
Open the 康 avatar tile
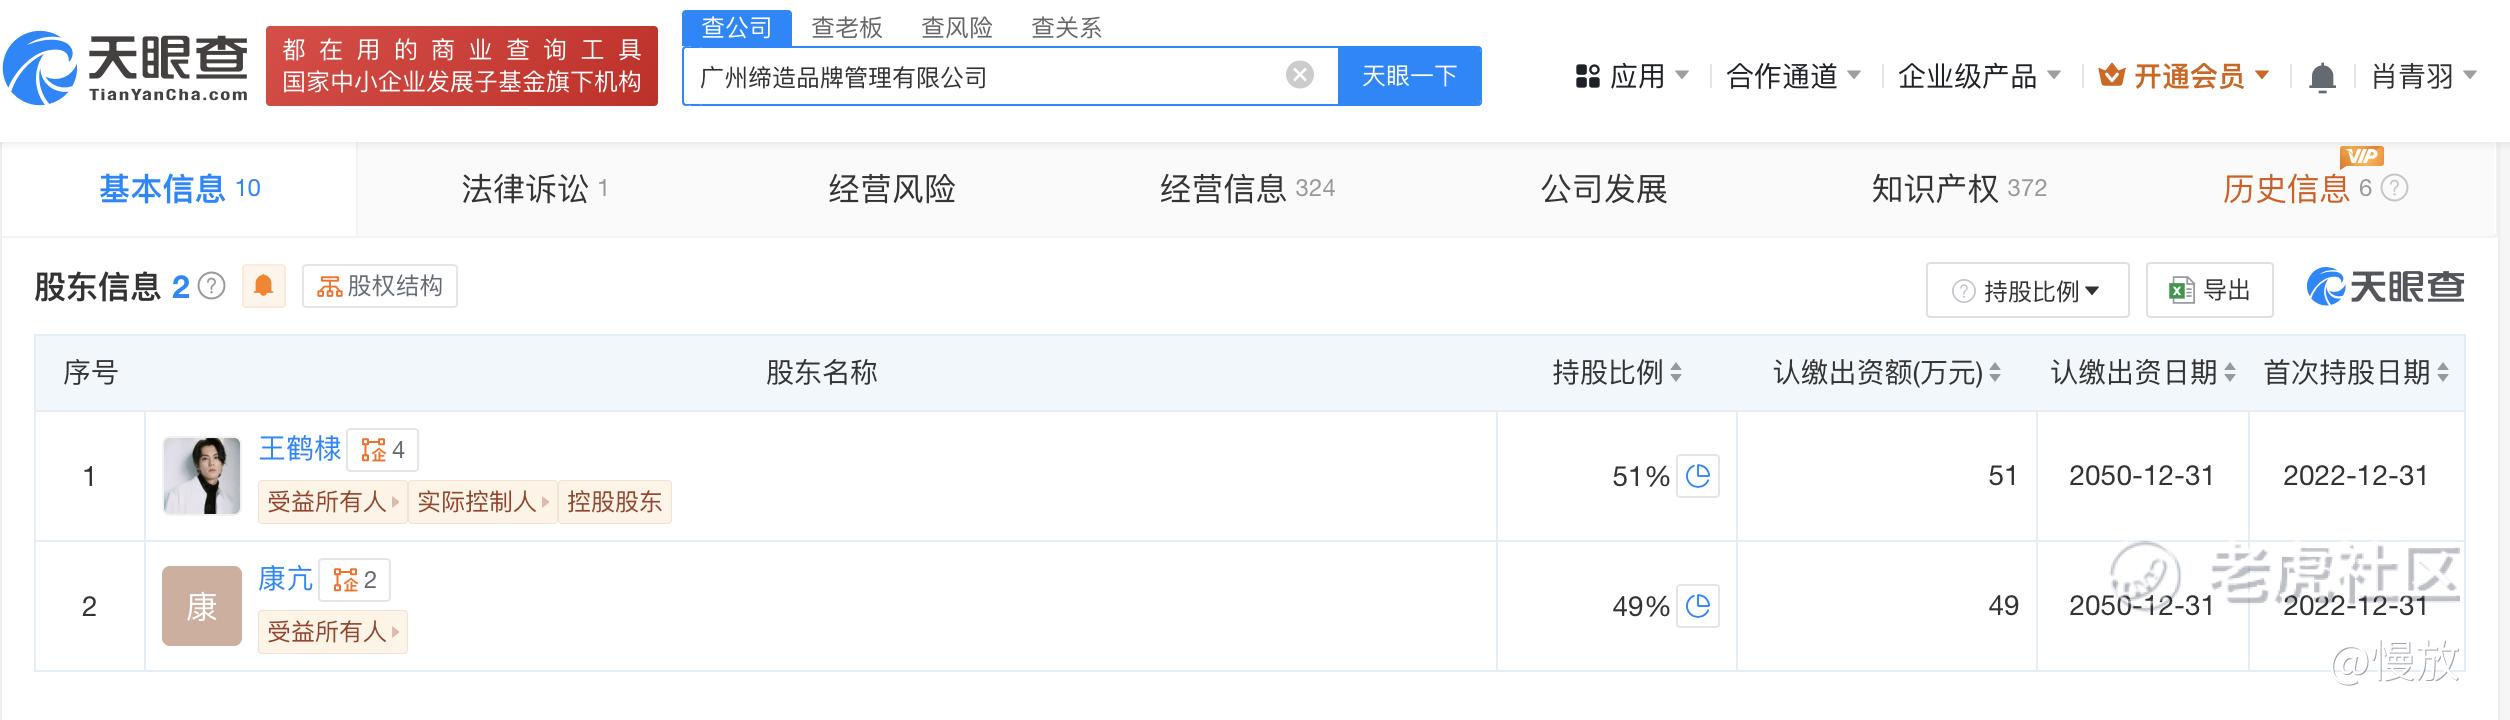point(202,606)
